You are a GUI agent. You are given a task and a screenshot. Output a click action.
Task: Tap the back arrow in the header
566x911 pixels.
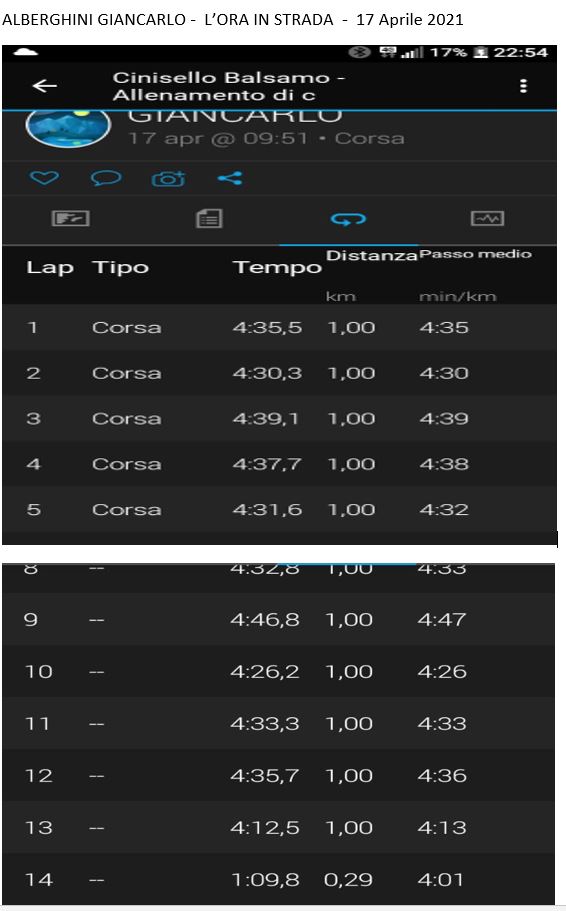pos(45,86)
